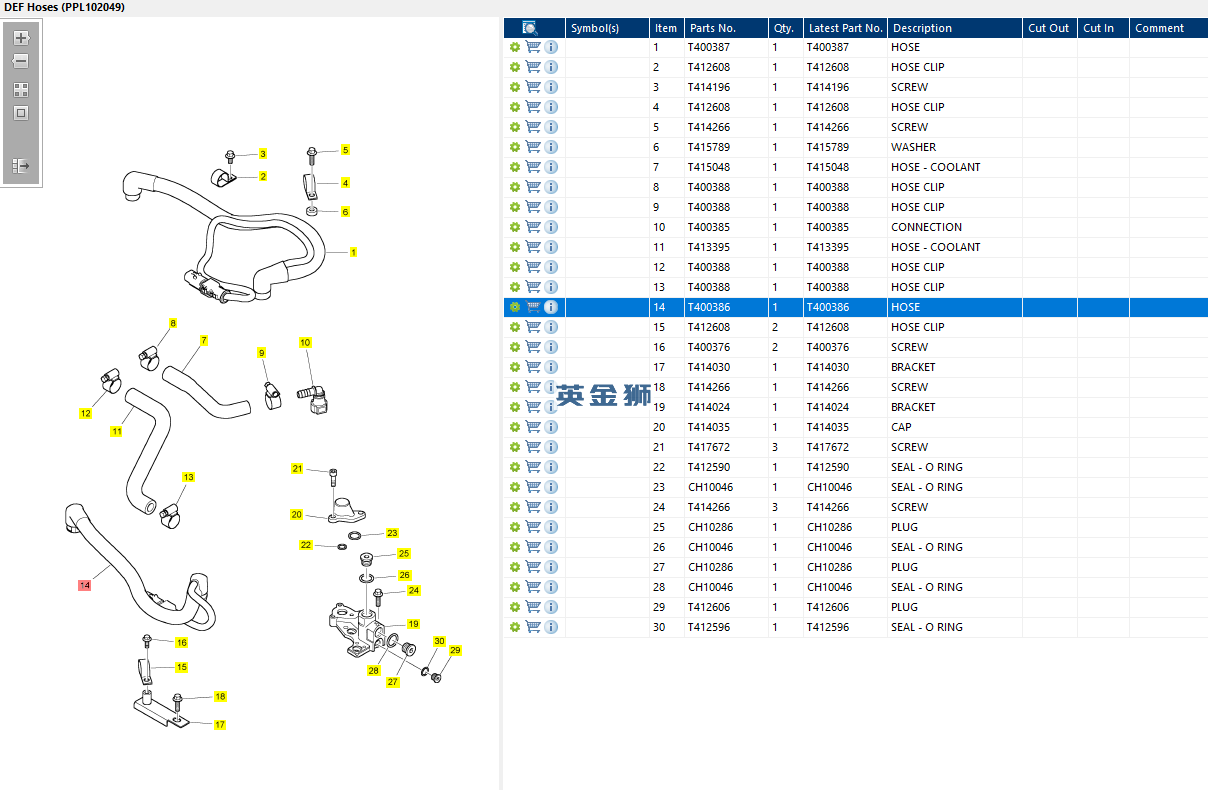The width and height of the screenshot is (1208, 790).
Task: Click the Latest Part No. column header
Action: click(845, 28)
